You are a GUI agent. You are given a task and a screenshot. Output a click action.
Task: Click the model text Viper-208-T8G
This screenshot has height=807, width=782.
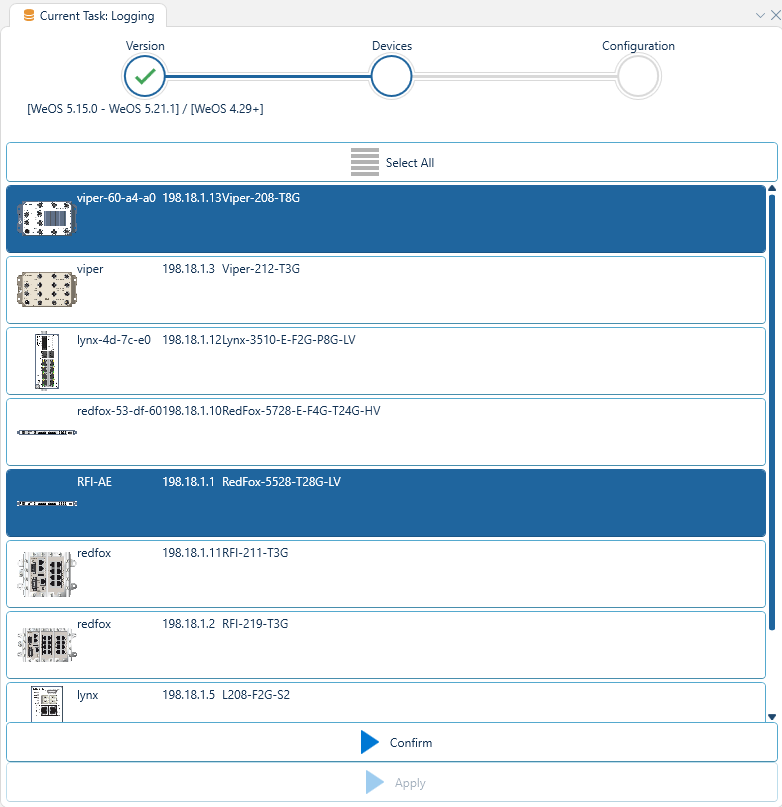point(260,198)
